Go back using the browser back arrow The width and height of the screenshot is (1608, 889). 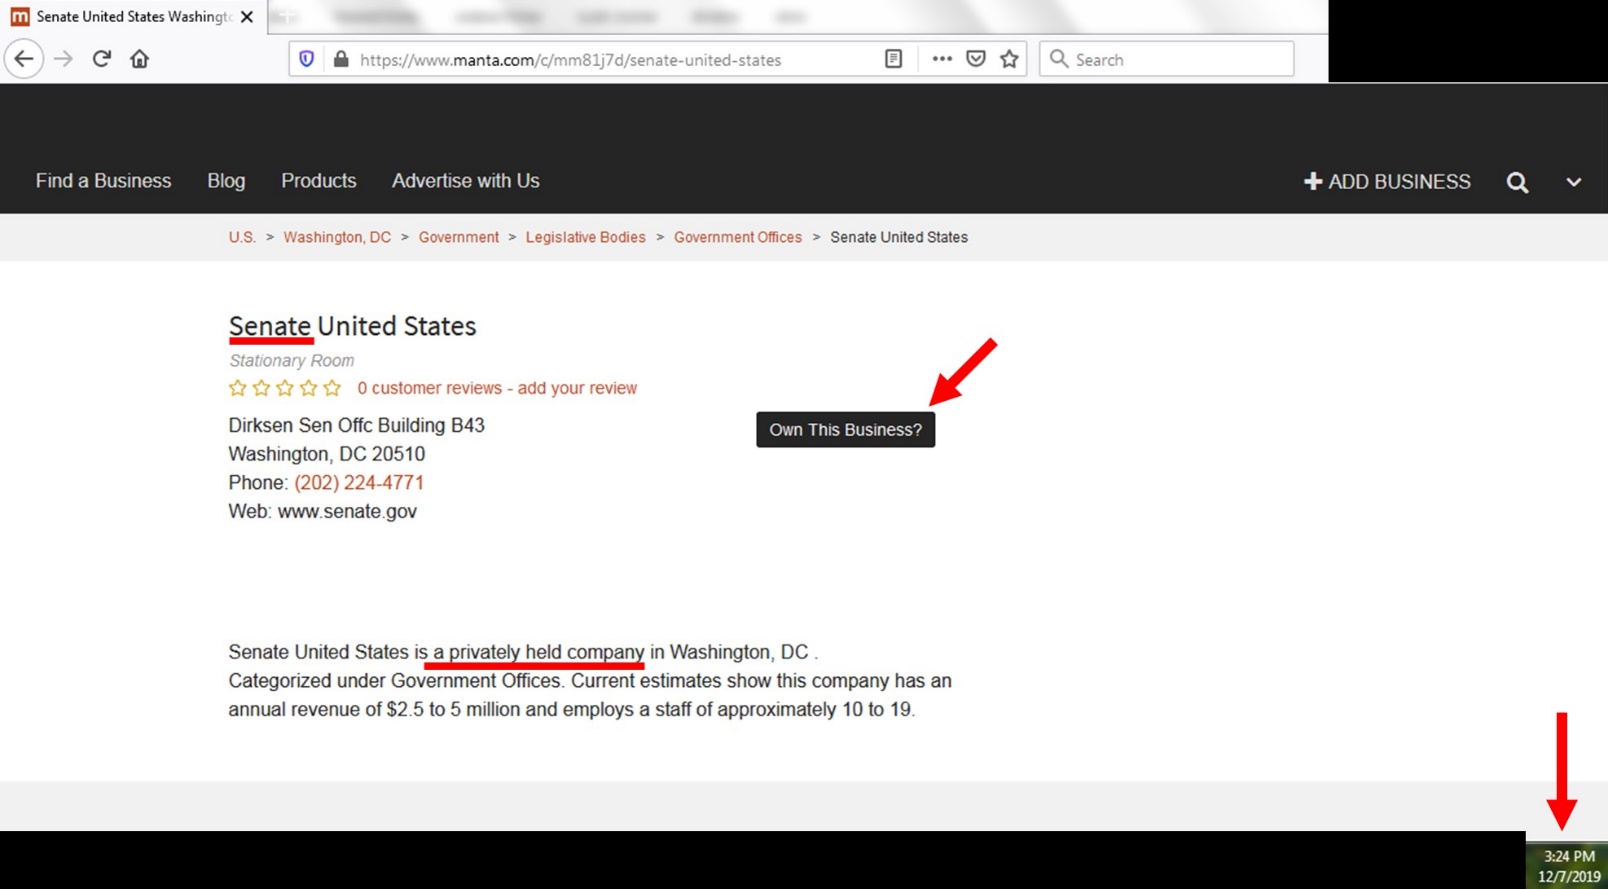(x=24, y=59)
